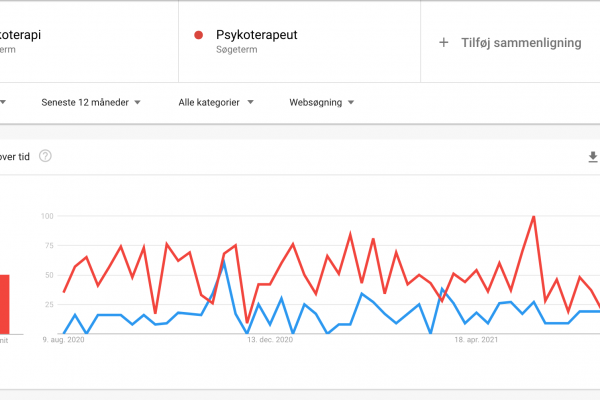Click the "Tilføj sammenligning" text
Screen dimensions: 600x400
[520, 43]
